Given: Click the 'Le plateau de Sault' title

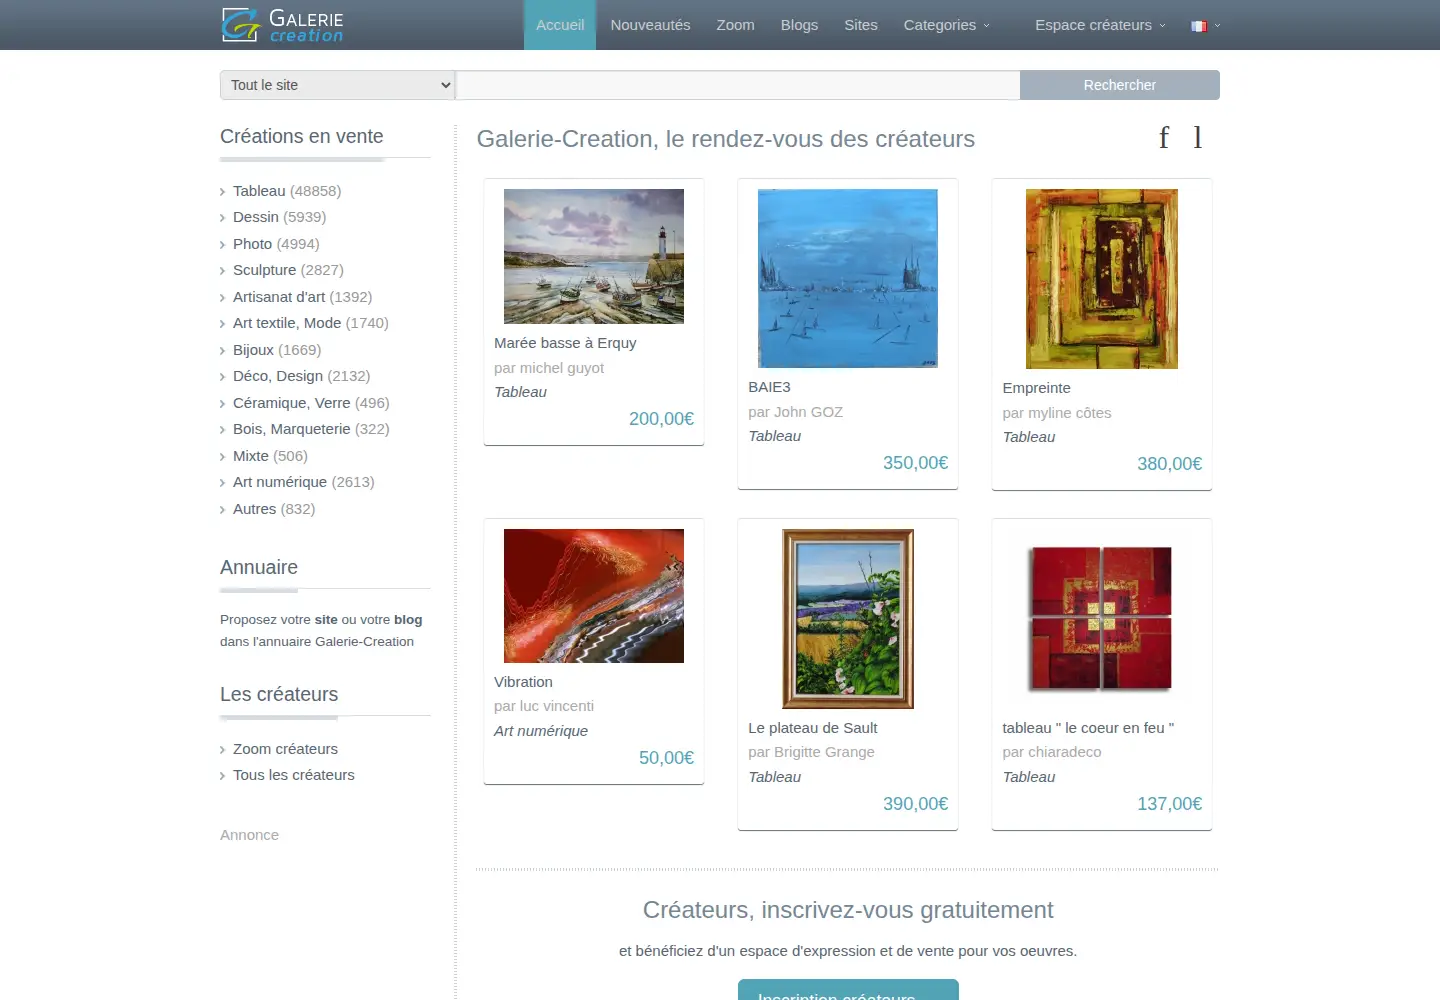Looking at the screenshot, I should [813, 728].
